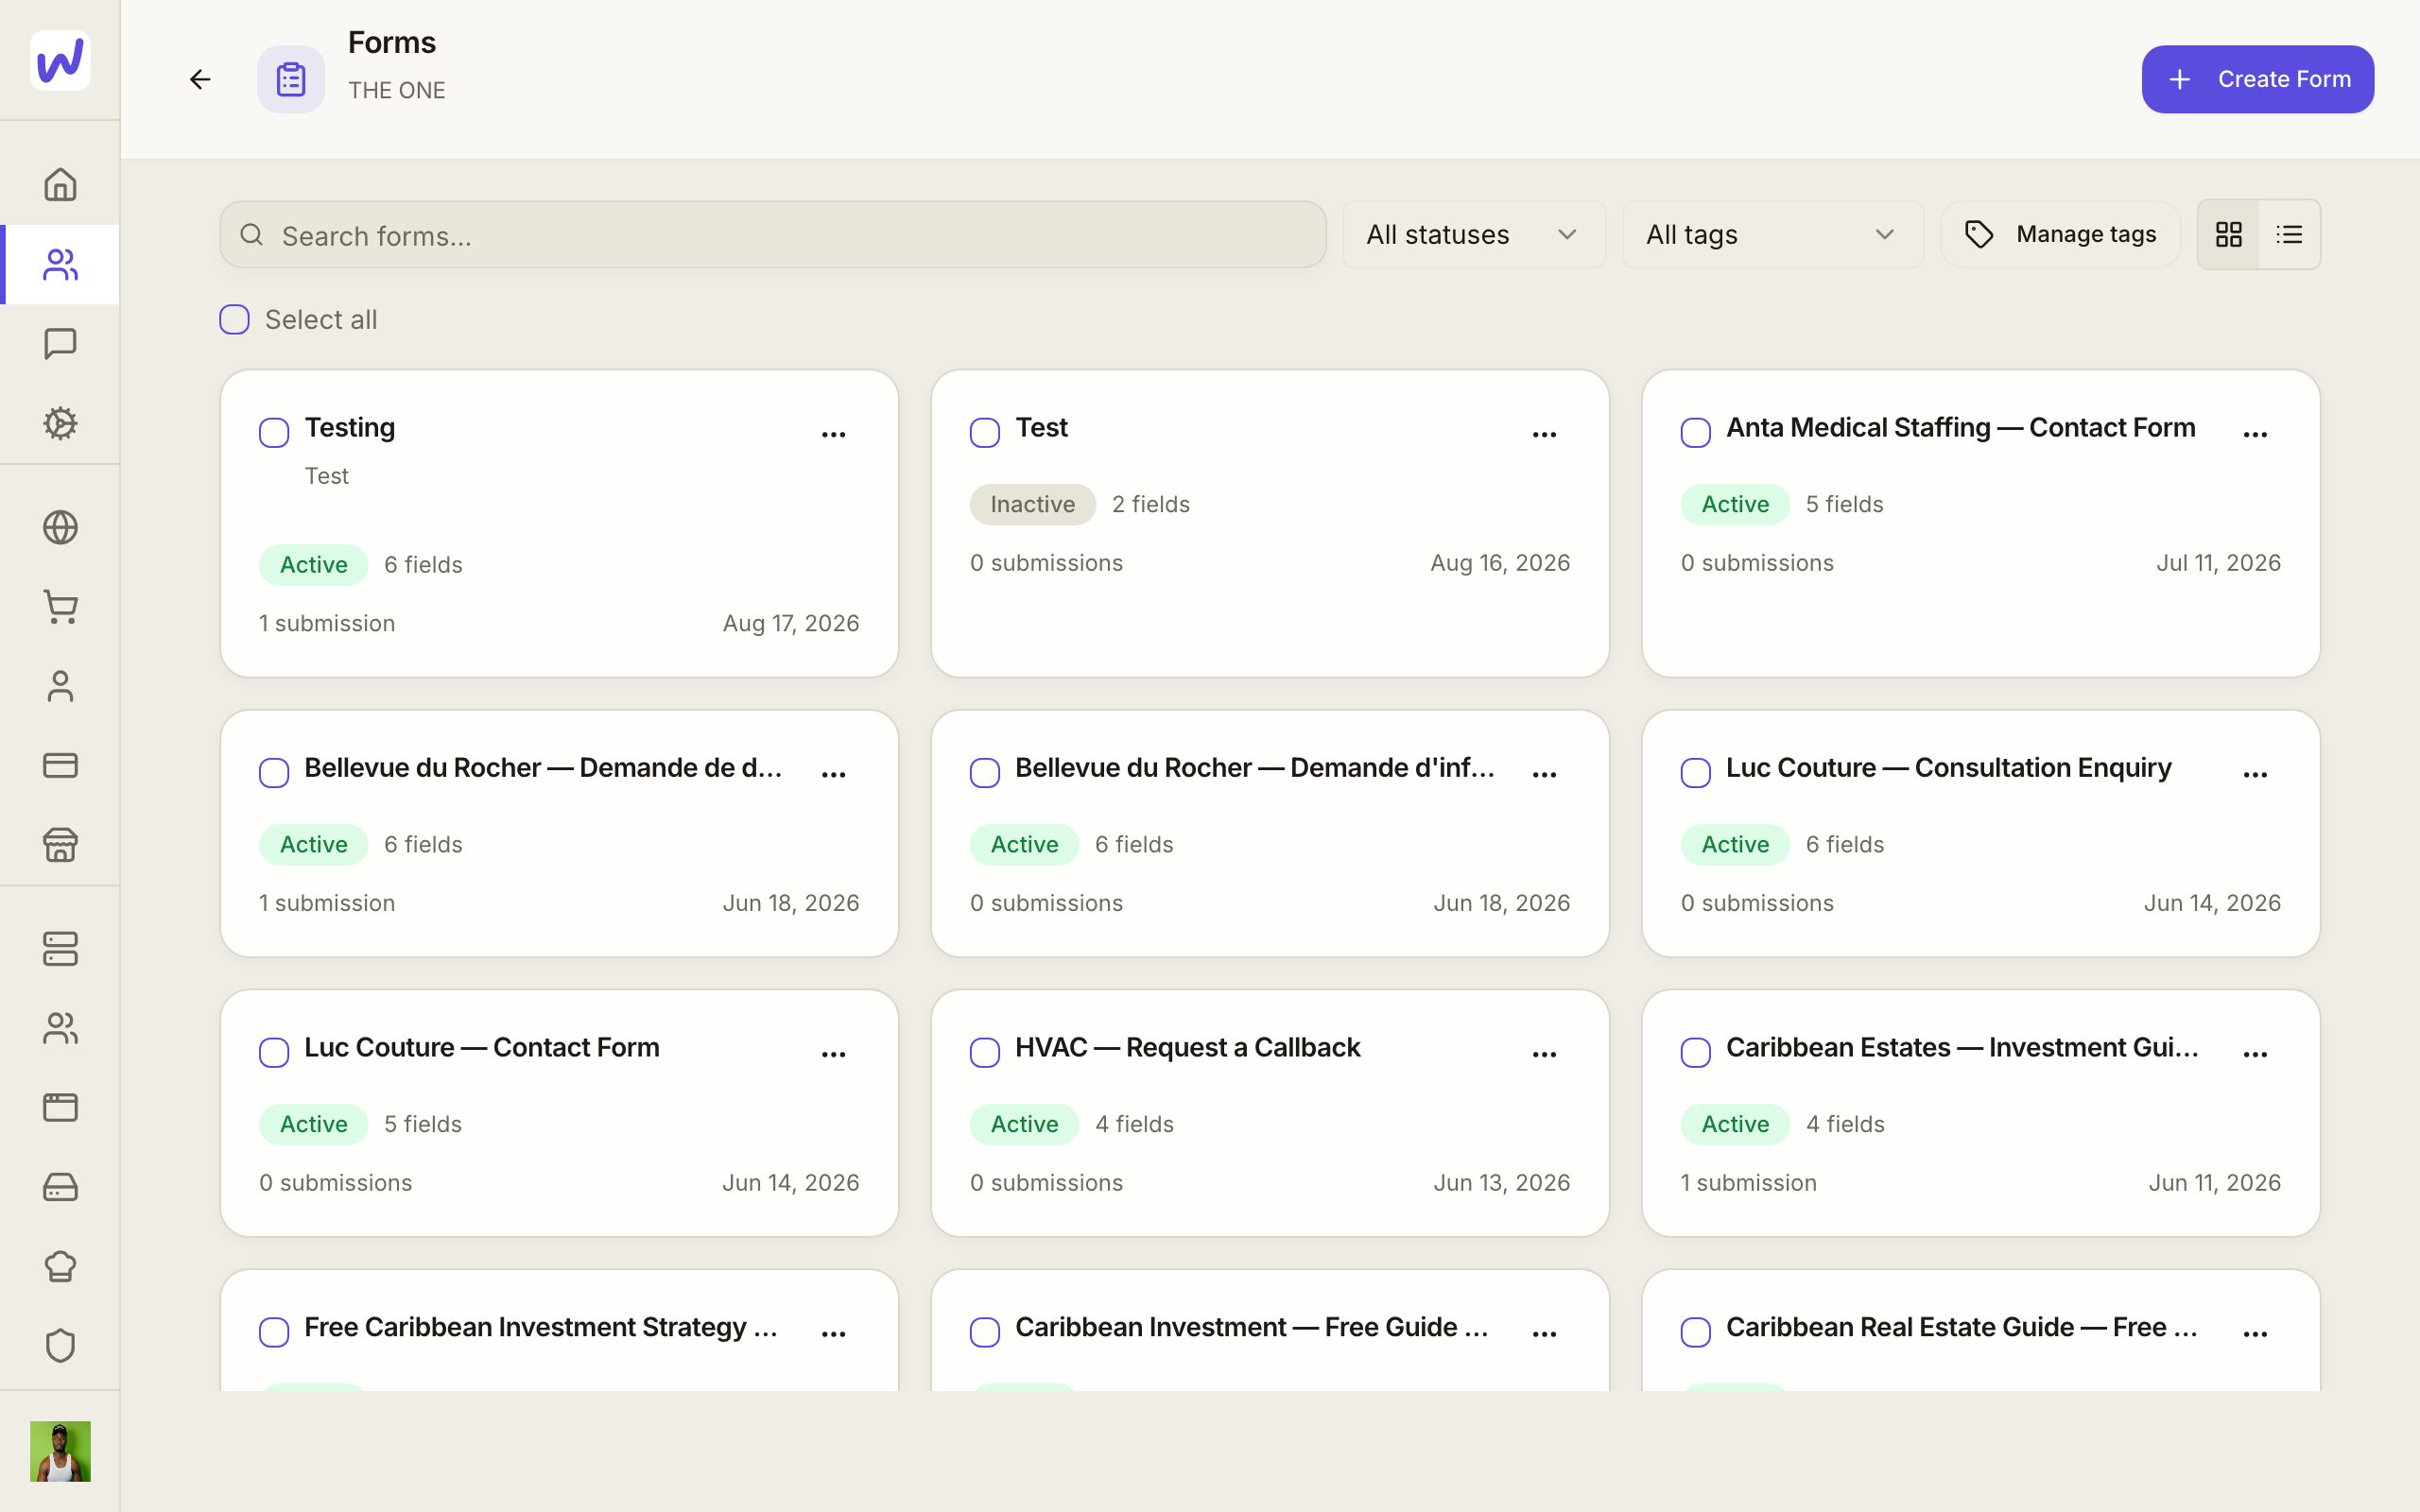Switch to list view layout
This screenshot has height=1512, width=2420.
pyautogui.click(x=2289, y=234)
